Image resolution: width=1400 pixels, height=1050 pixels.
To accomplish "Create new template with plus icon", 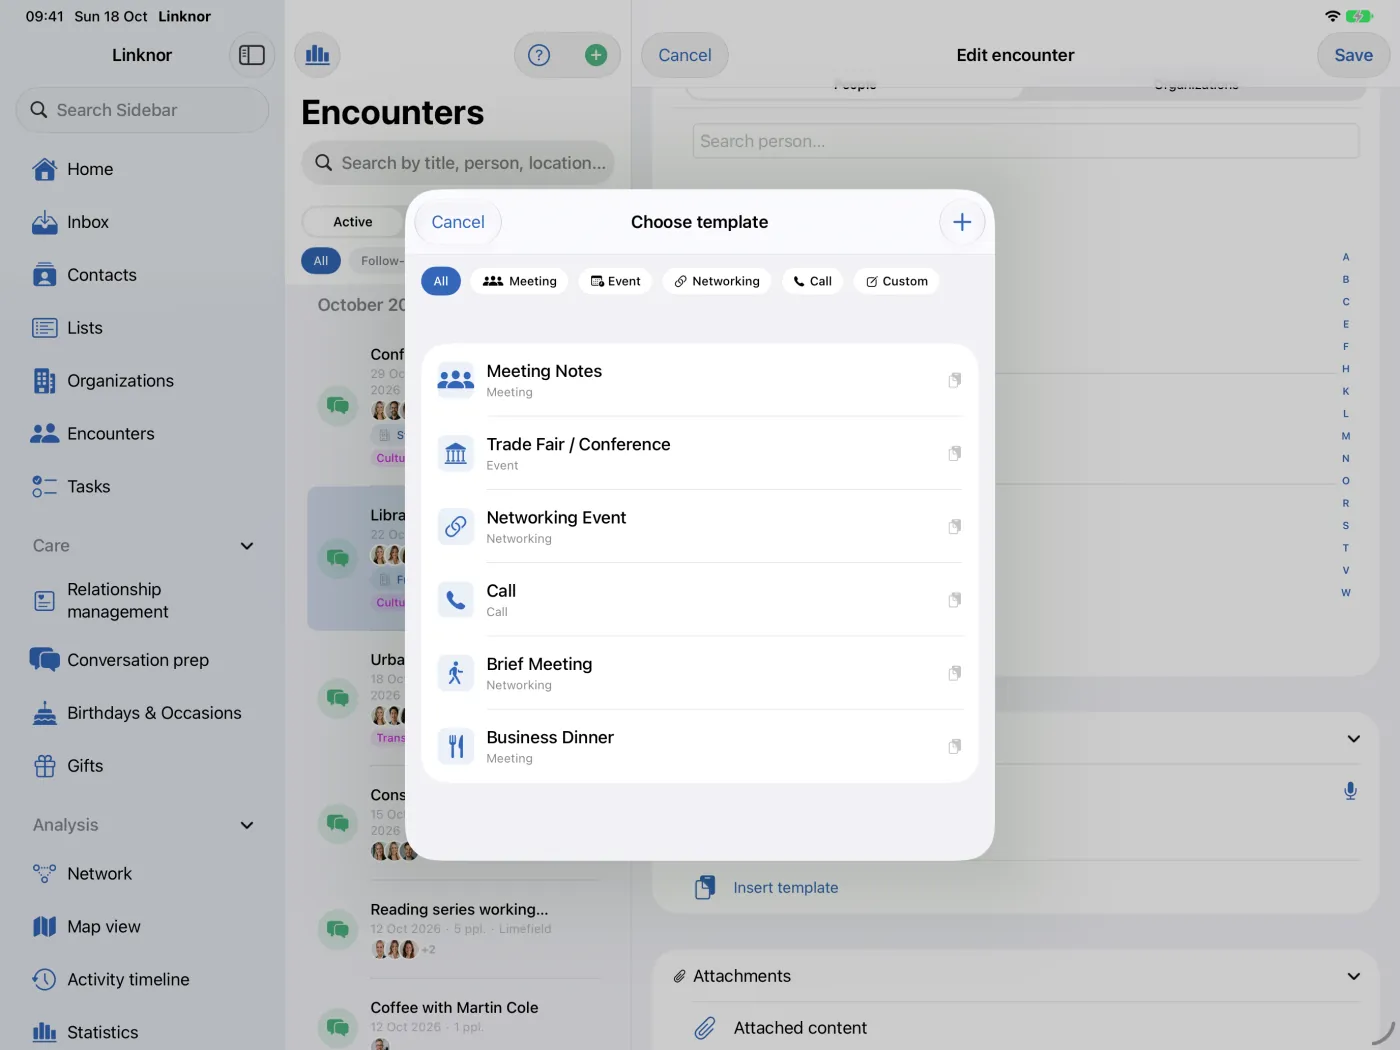I will pos(962,222).
